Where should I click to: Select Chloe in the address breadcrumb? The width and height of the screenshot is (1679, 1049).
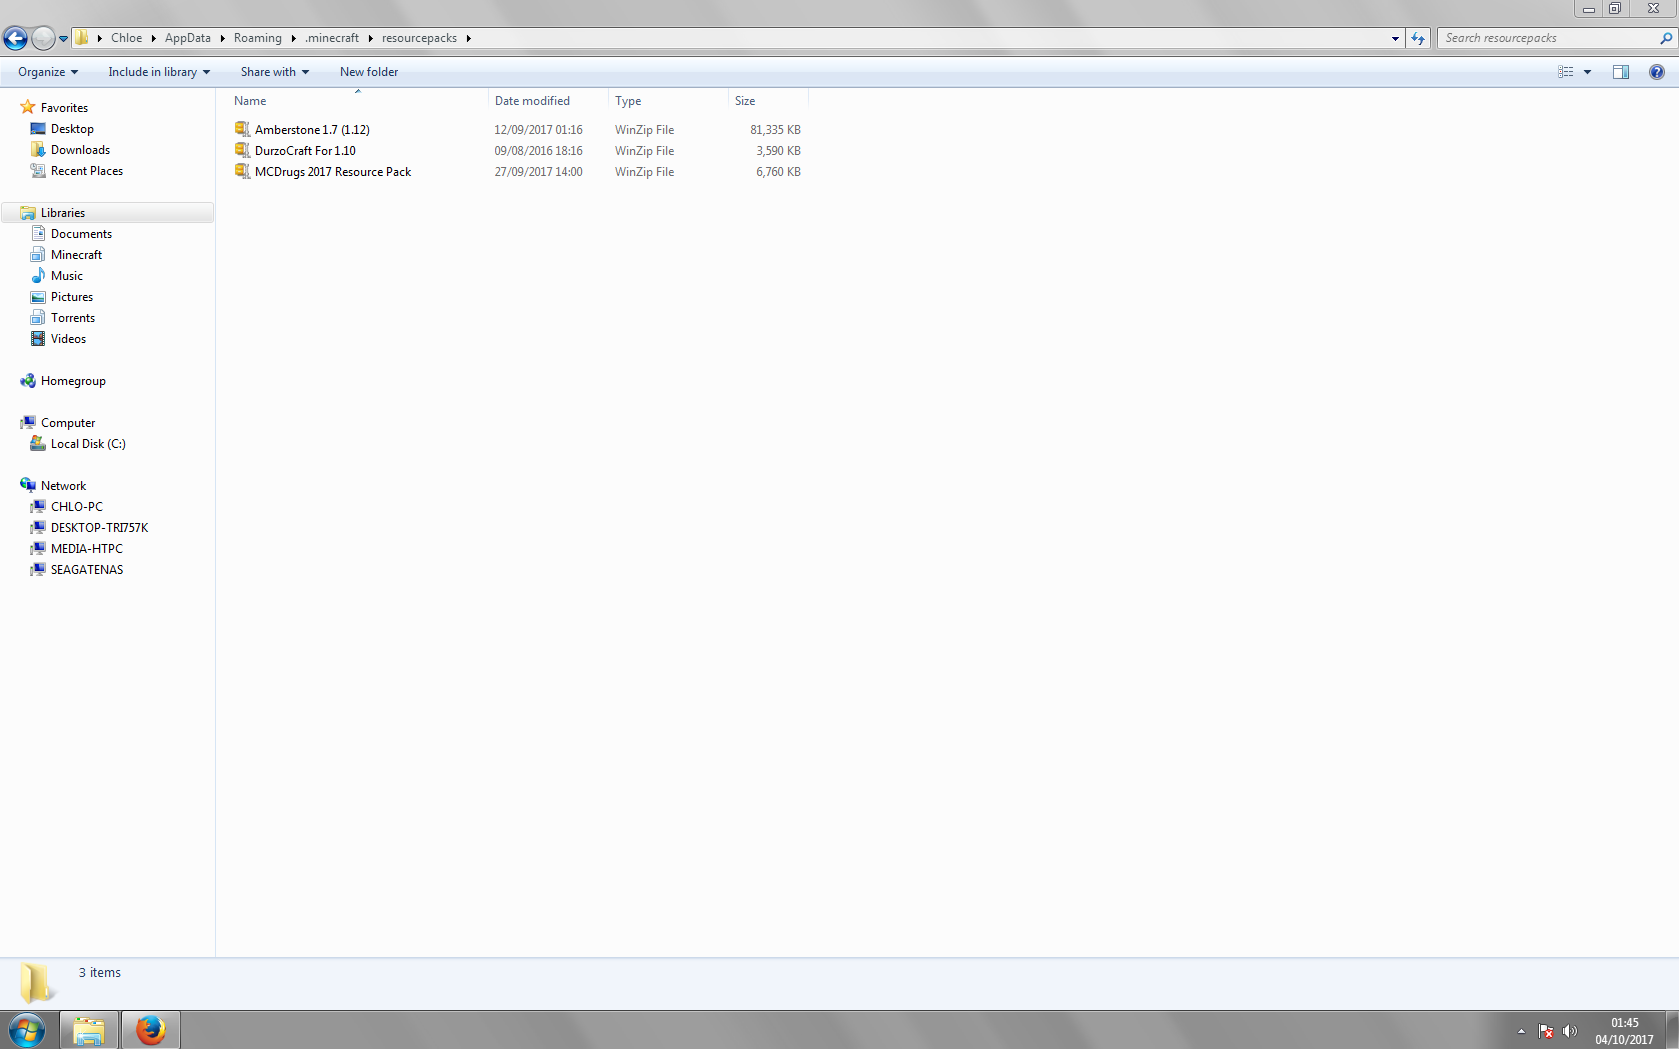pyautogui.click(x=126, y=38)
